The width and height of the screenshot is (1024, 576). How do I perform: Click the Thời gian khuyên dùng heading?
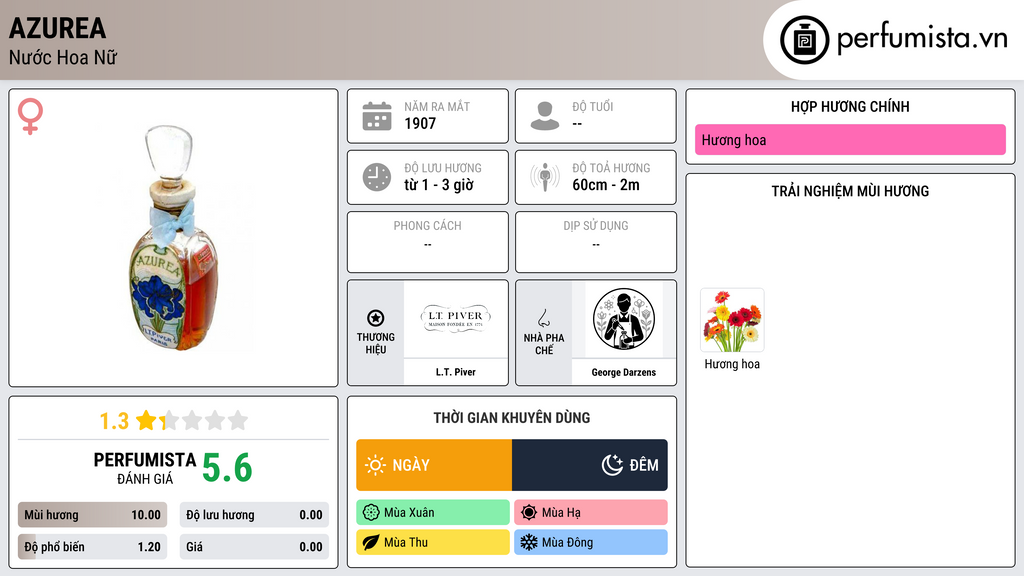[x=512, y=418]
